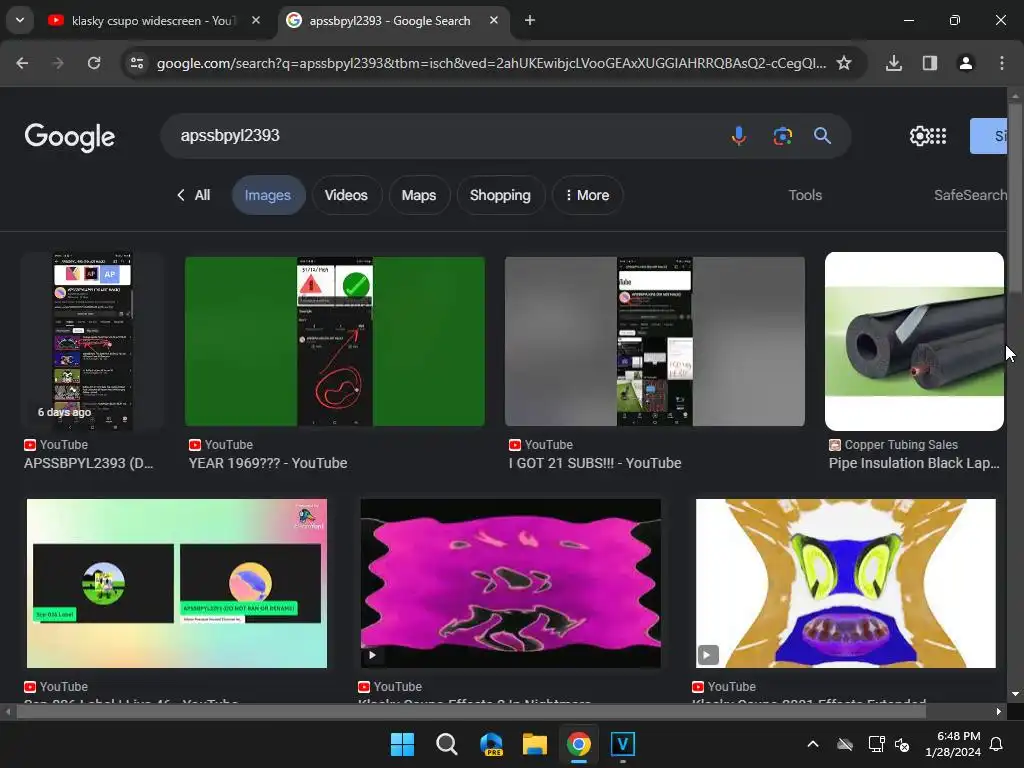This screenshot has height=768, width=1024.
Task: Open the Google apps grid
Action: [938, 136]
